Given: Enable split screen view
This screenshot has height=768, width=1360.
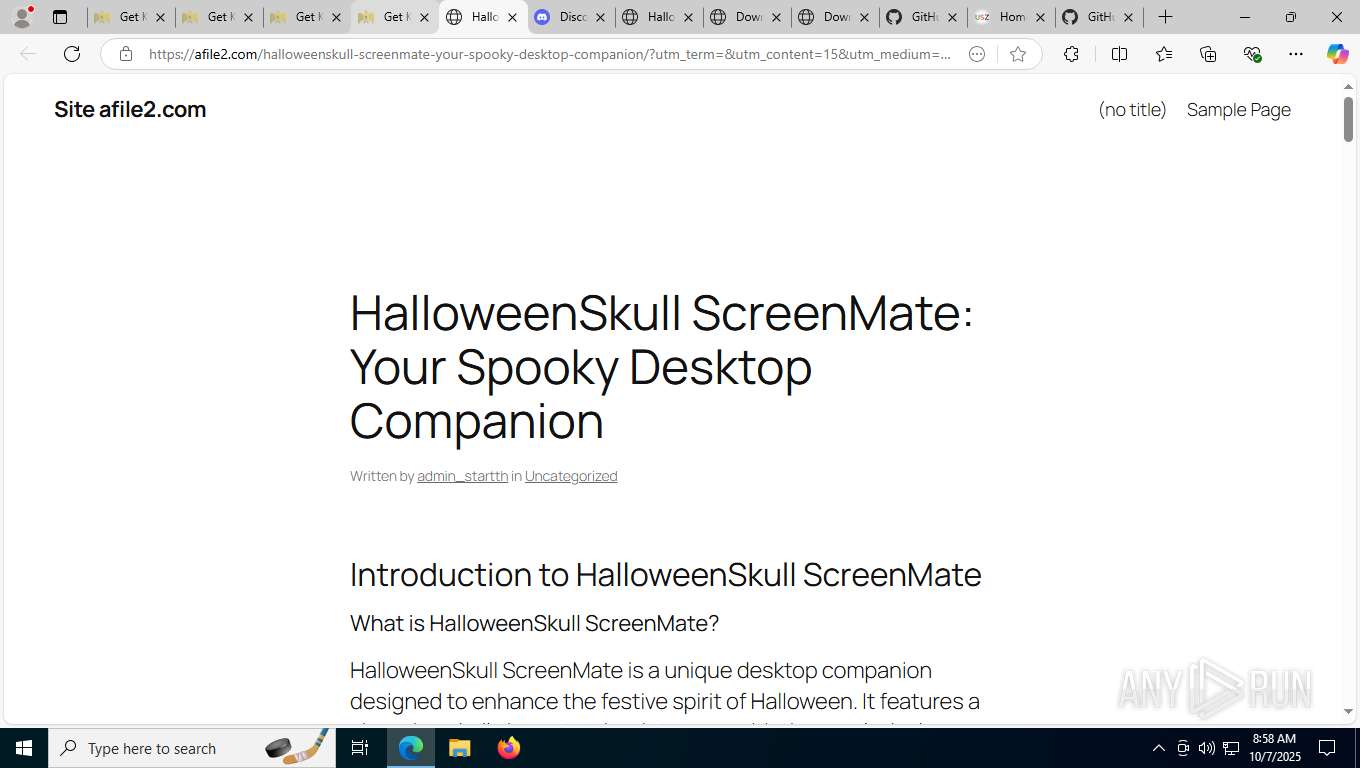Looking at the screenshot, I should [1119, 54].
